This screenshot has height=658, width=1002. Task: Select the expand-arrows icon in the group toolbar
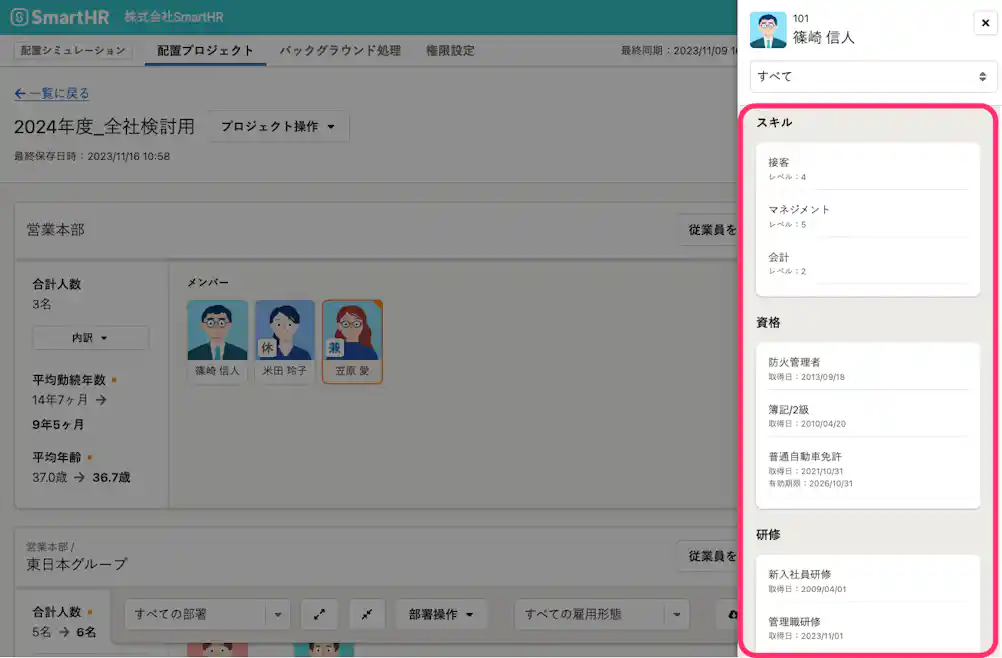click(x=319, y=615)
